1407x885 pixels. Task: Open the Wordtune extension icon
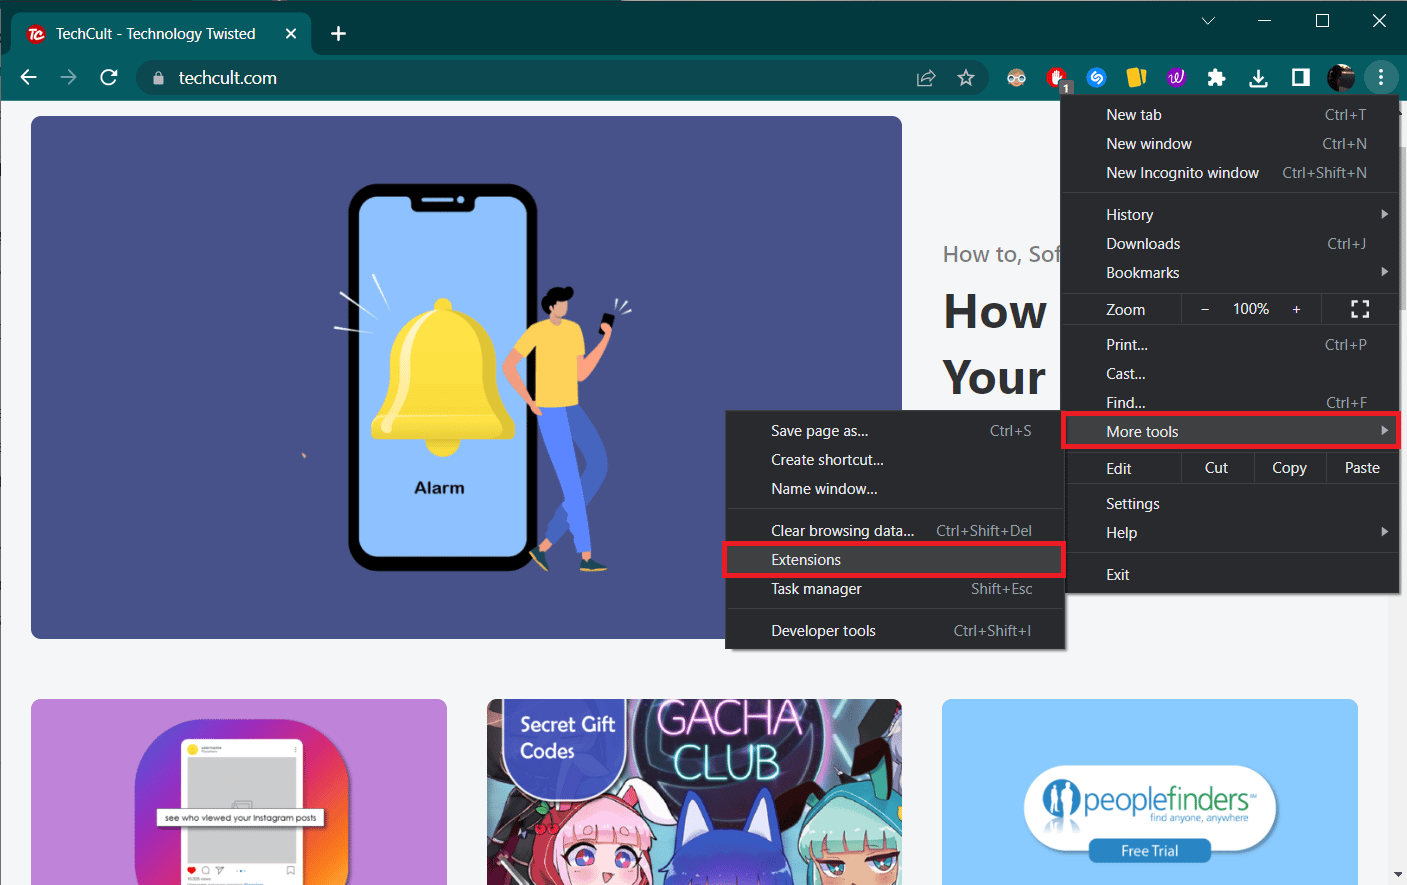[x=1177, y=77]
